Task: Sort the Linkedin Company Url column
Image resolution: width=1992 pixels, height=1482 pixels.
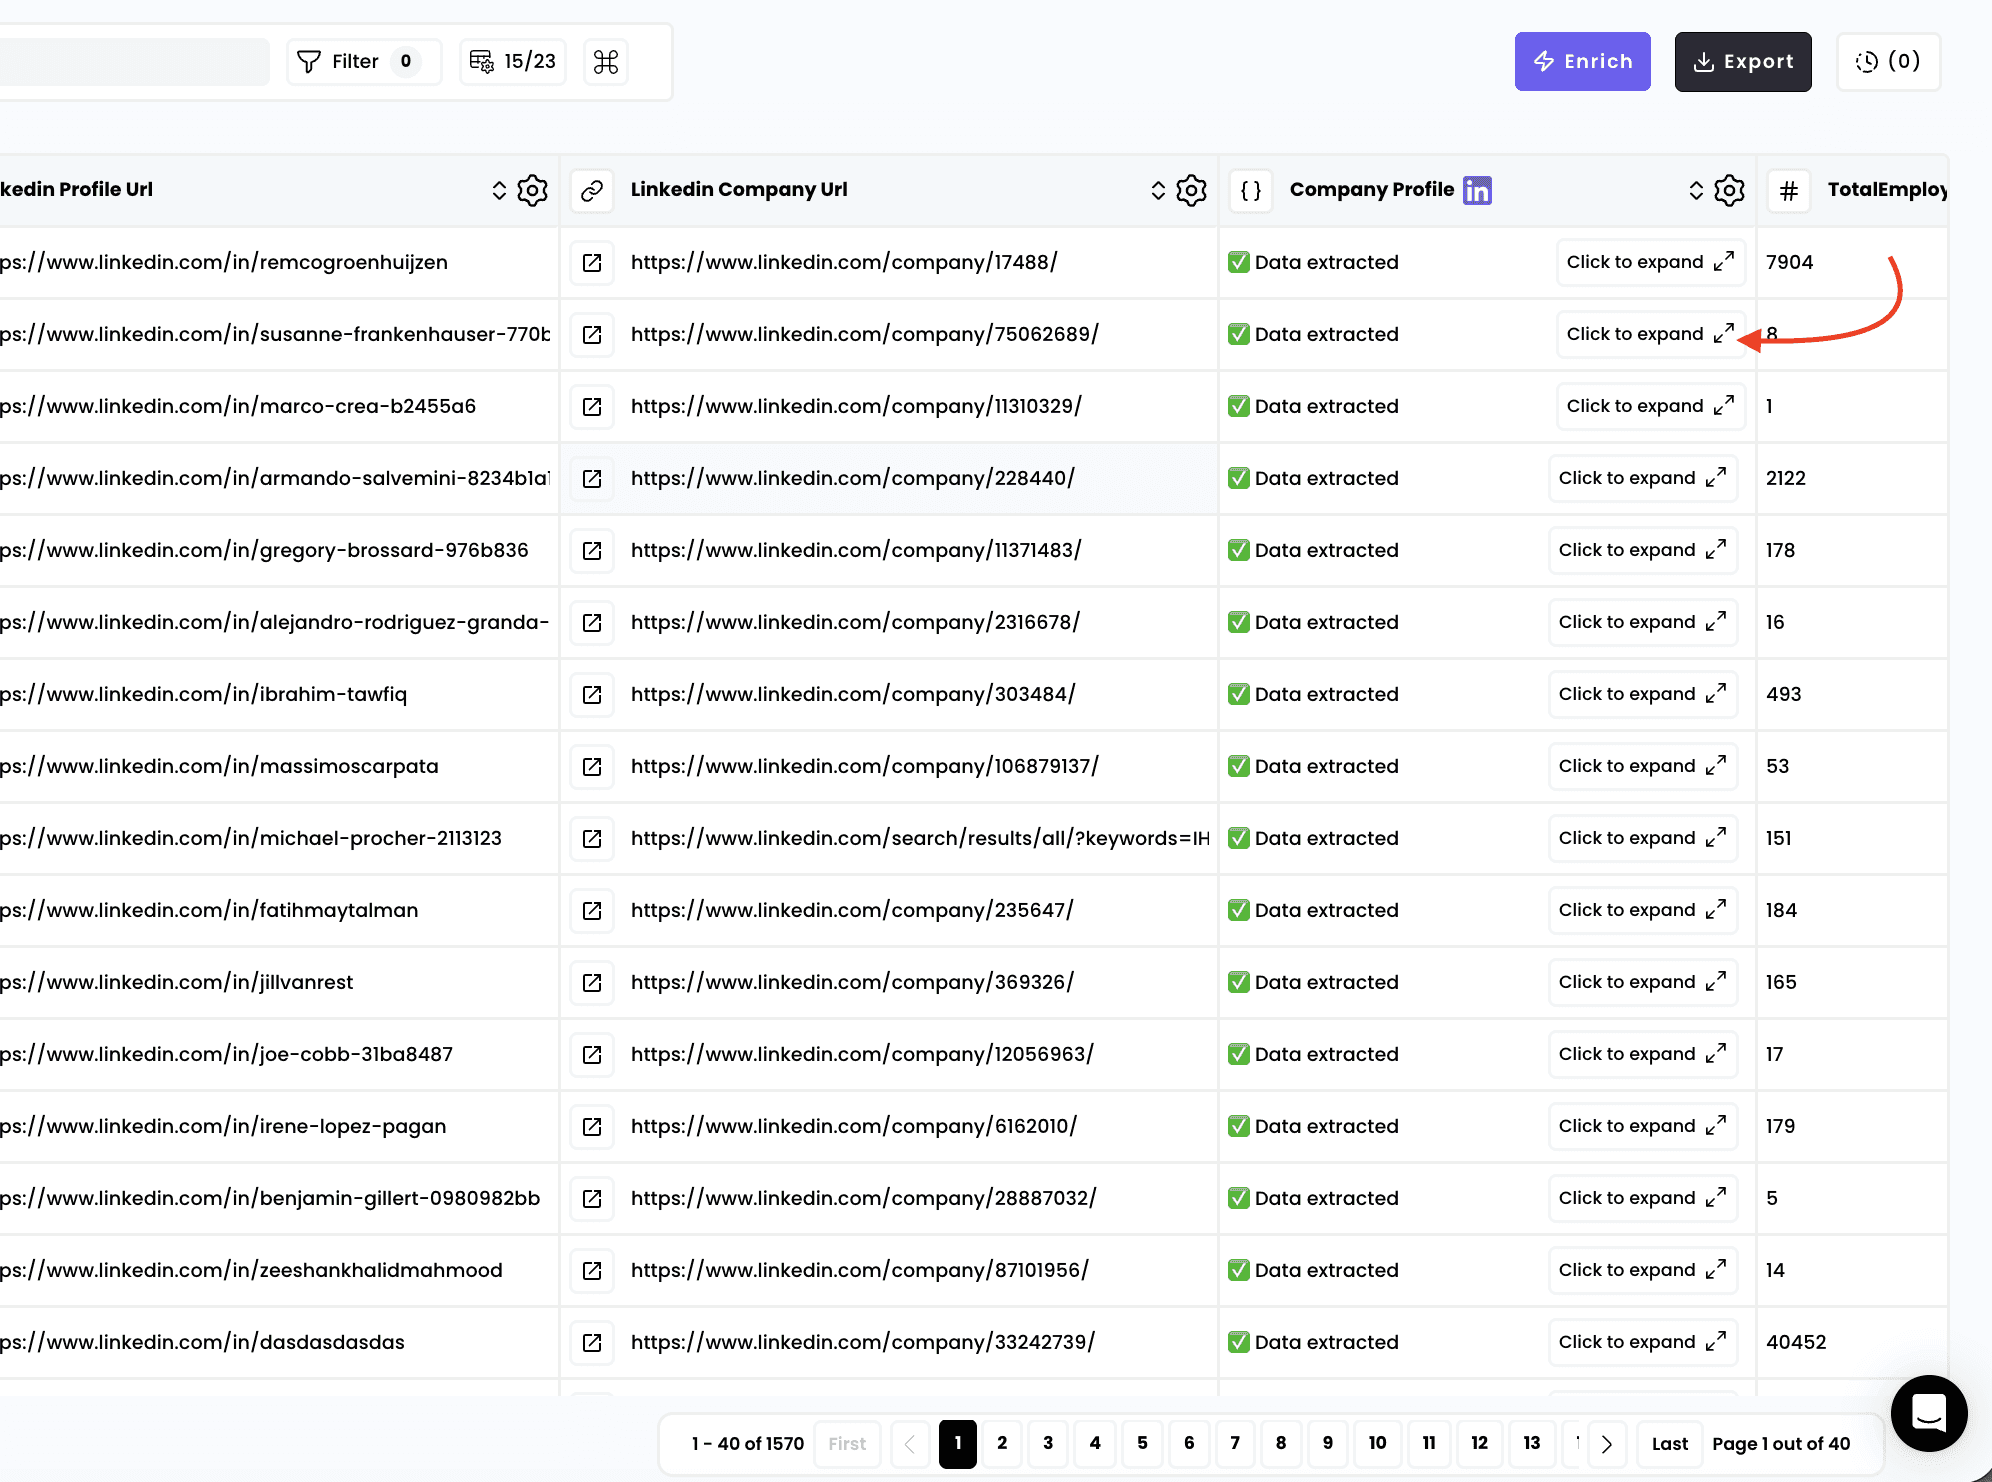Action: point(1158,190)
